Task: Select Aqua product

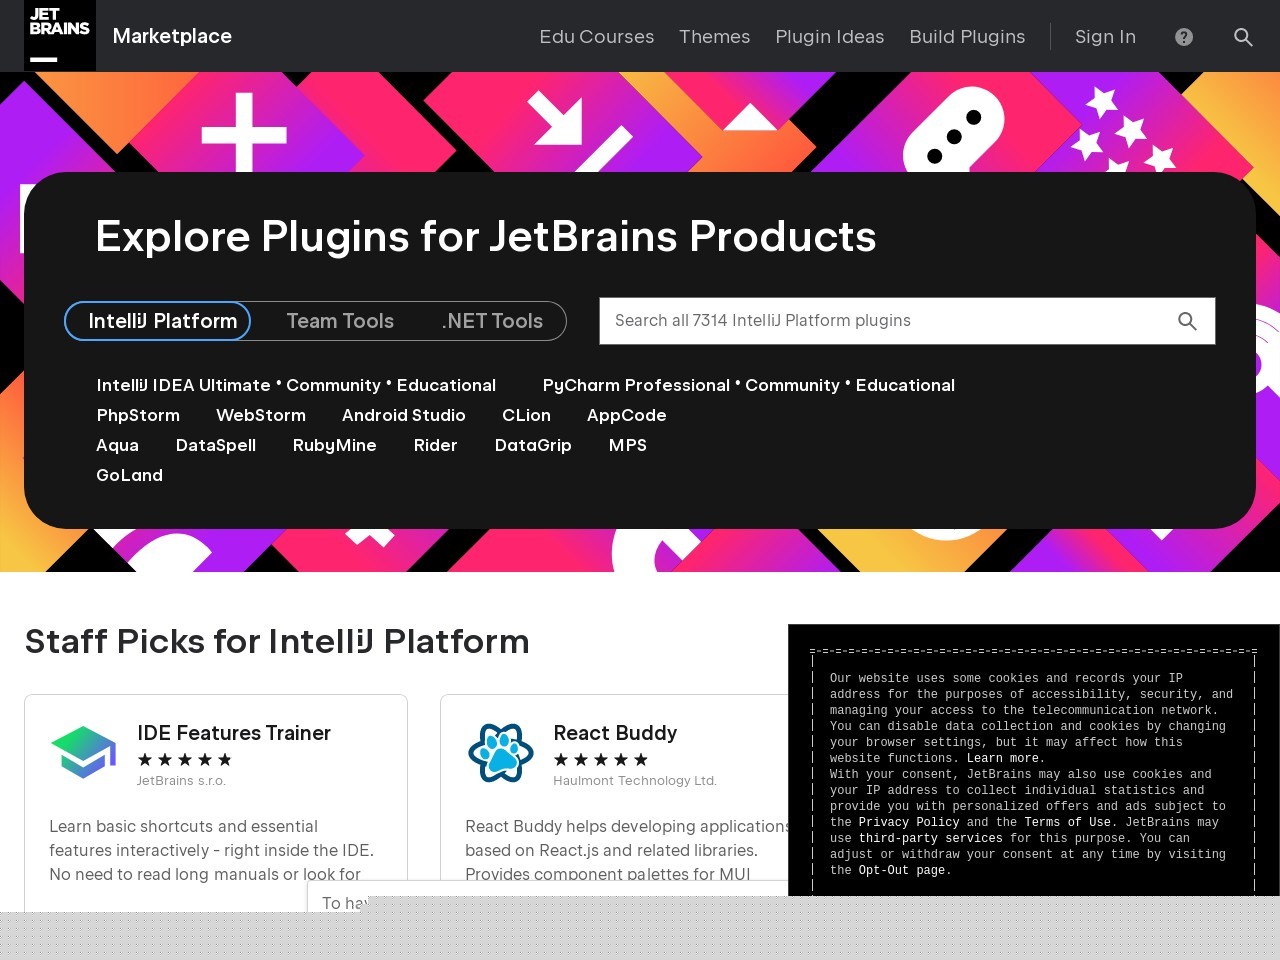Action: [117, 445]
